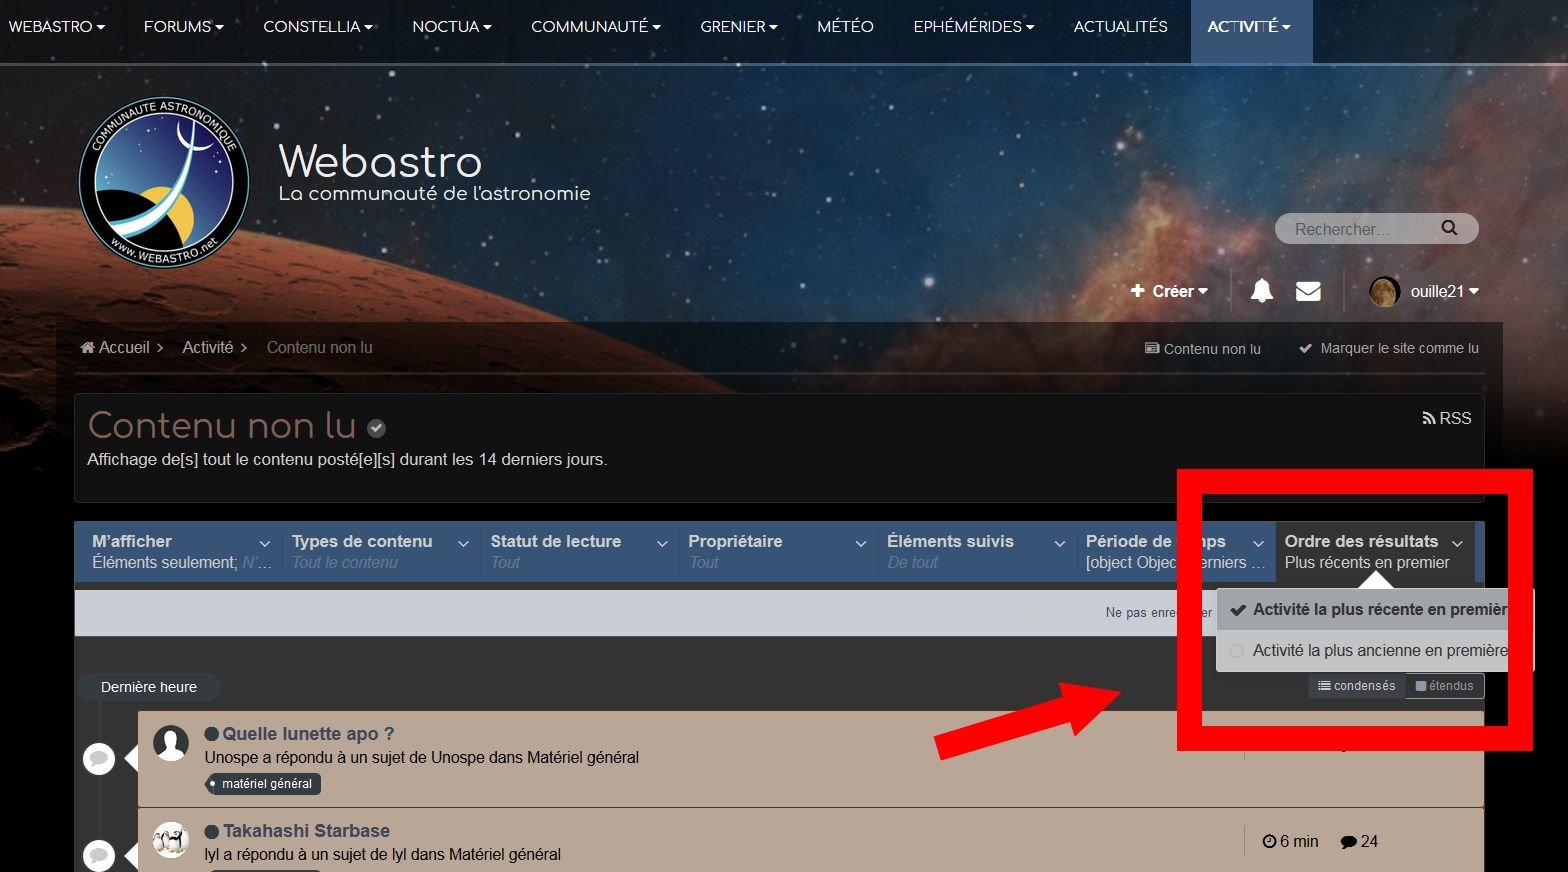
Task: Click the timeline comment bubble for Quelle lunette apo
Action: (x=99, y=759)
